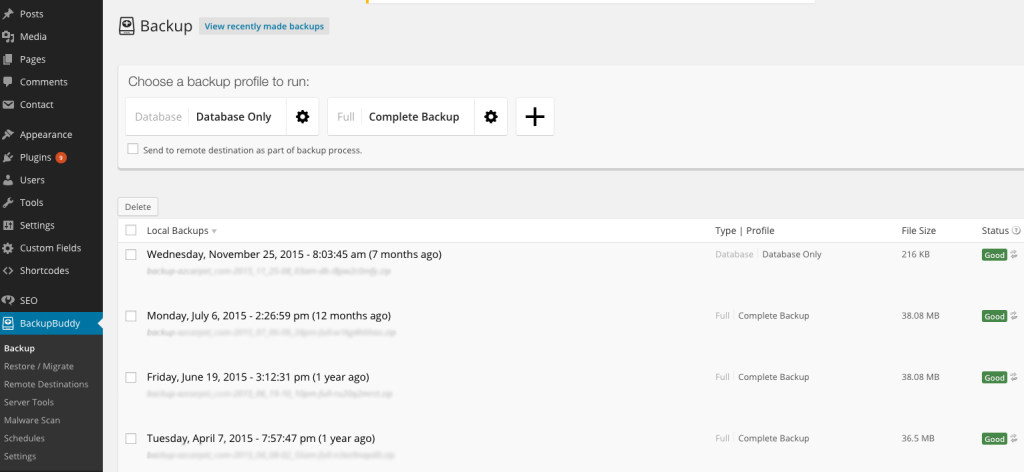This screenshot has width=1024, height=472.
Task: Check the November 25, 2015 backup checkbox
Action: [131, 255]
